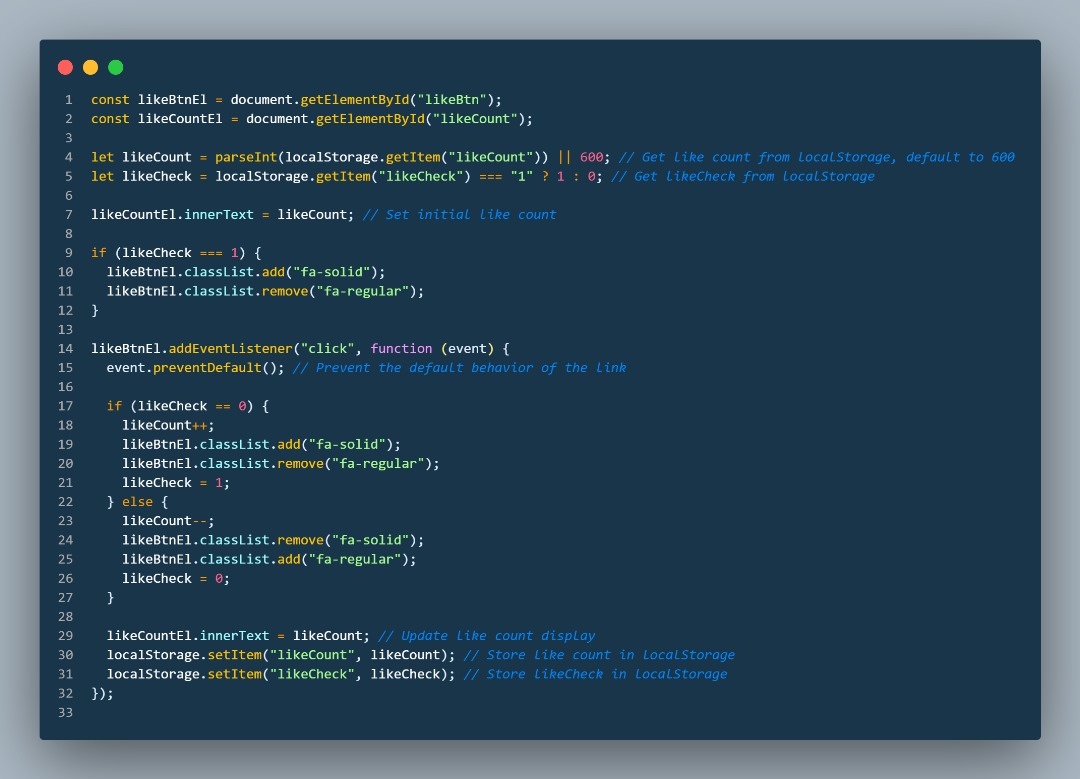Screen dimensions: 1080x779
Task: Click the "// Prevent the default behavior of the link" comment
Action: pyautogui.click(x=459, y=368)
